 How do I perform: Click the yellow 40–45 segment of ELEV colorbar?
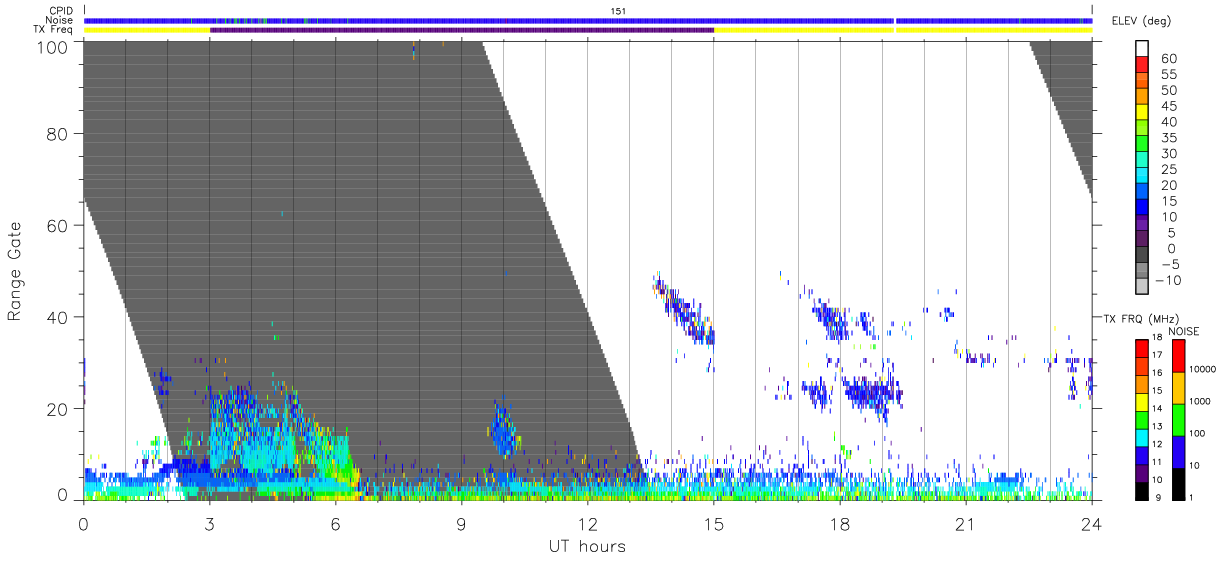tap(1143, 113)
